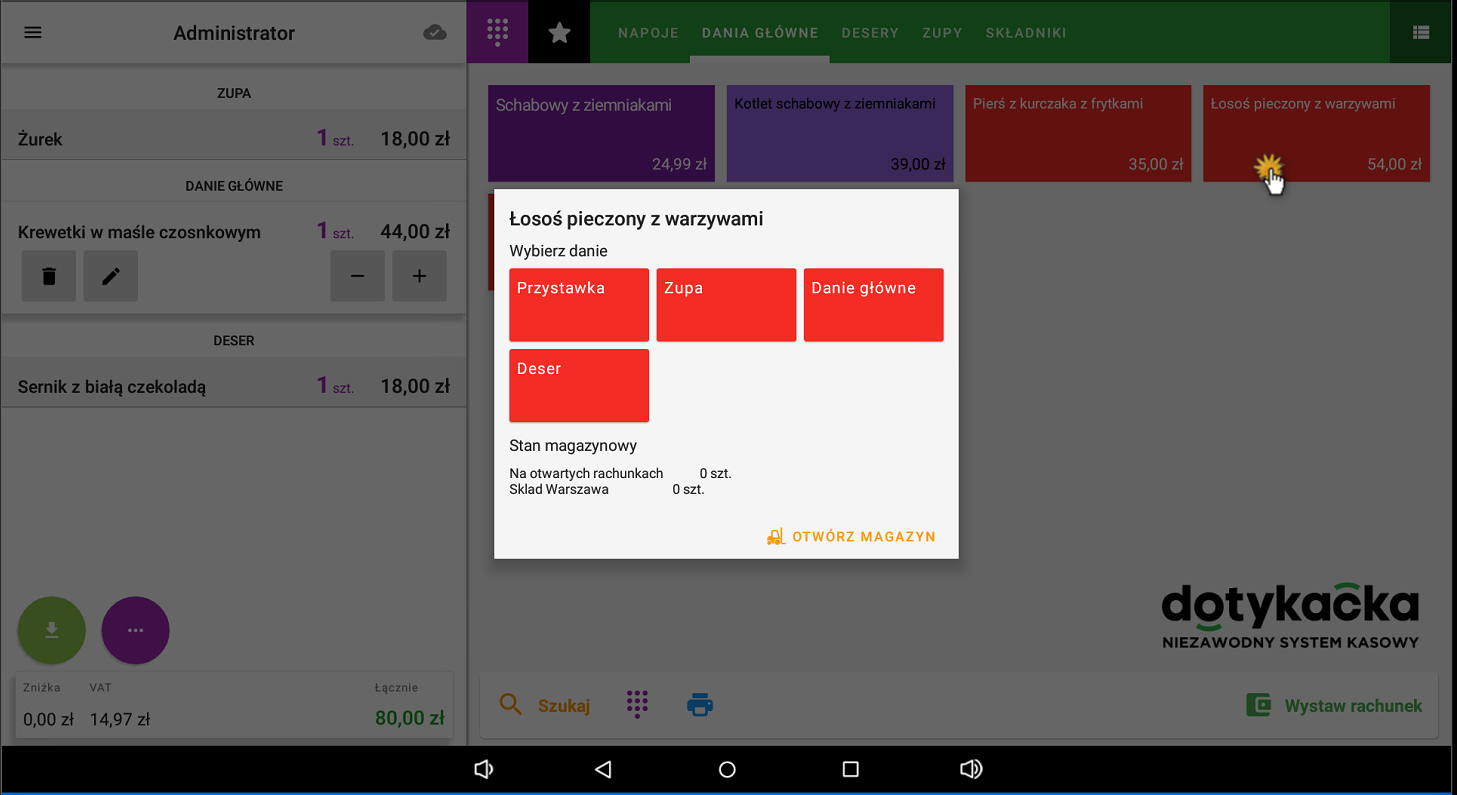Delete Krewetki item with trash icon
Screen dimensions: 1457x795
[x=49, y=276]
